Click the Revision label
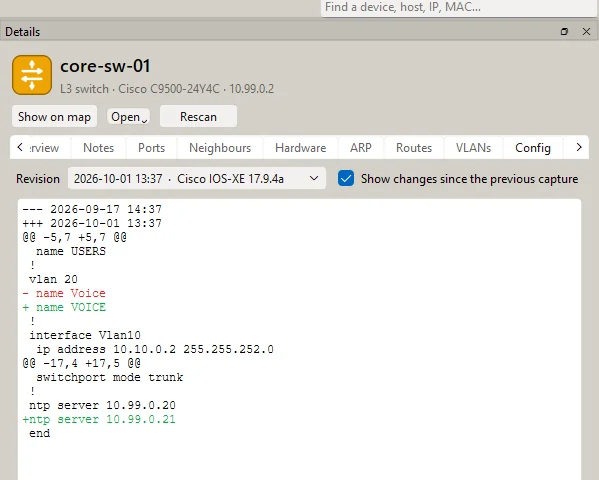This screenshot has height=480, width=599. point(38,179)
